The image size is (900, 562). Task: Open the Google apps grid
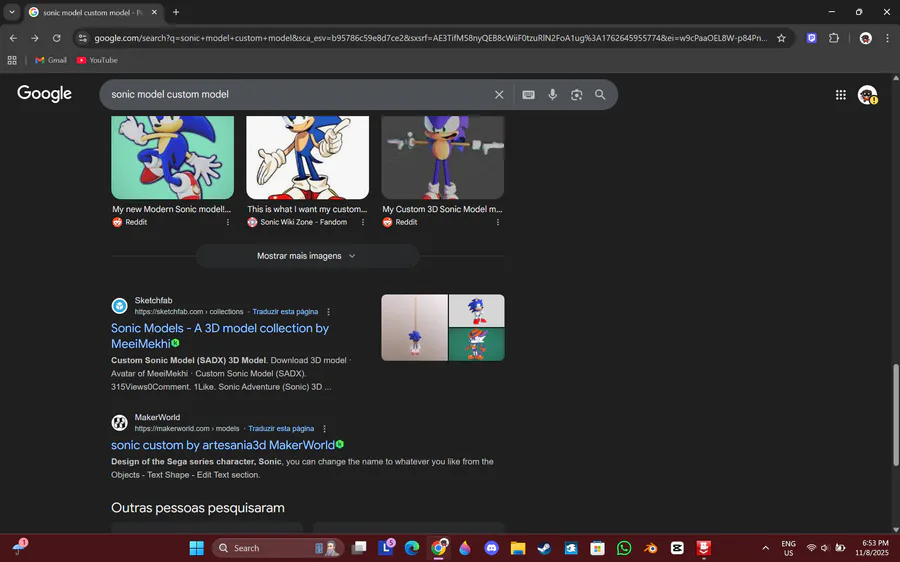click(841, 95)
